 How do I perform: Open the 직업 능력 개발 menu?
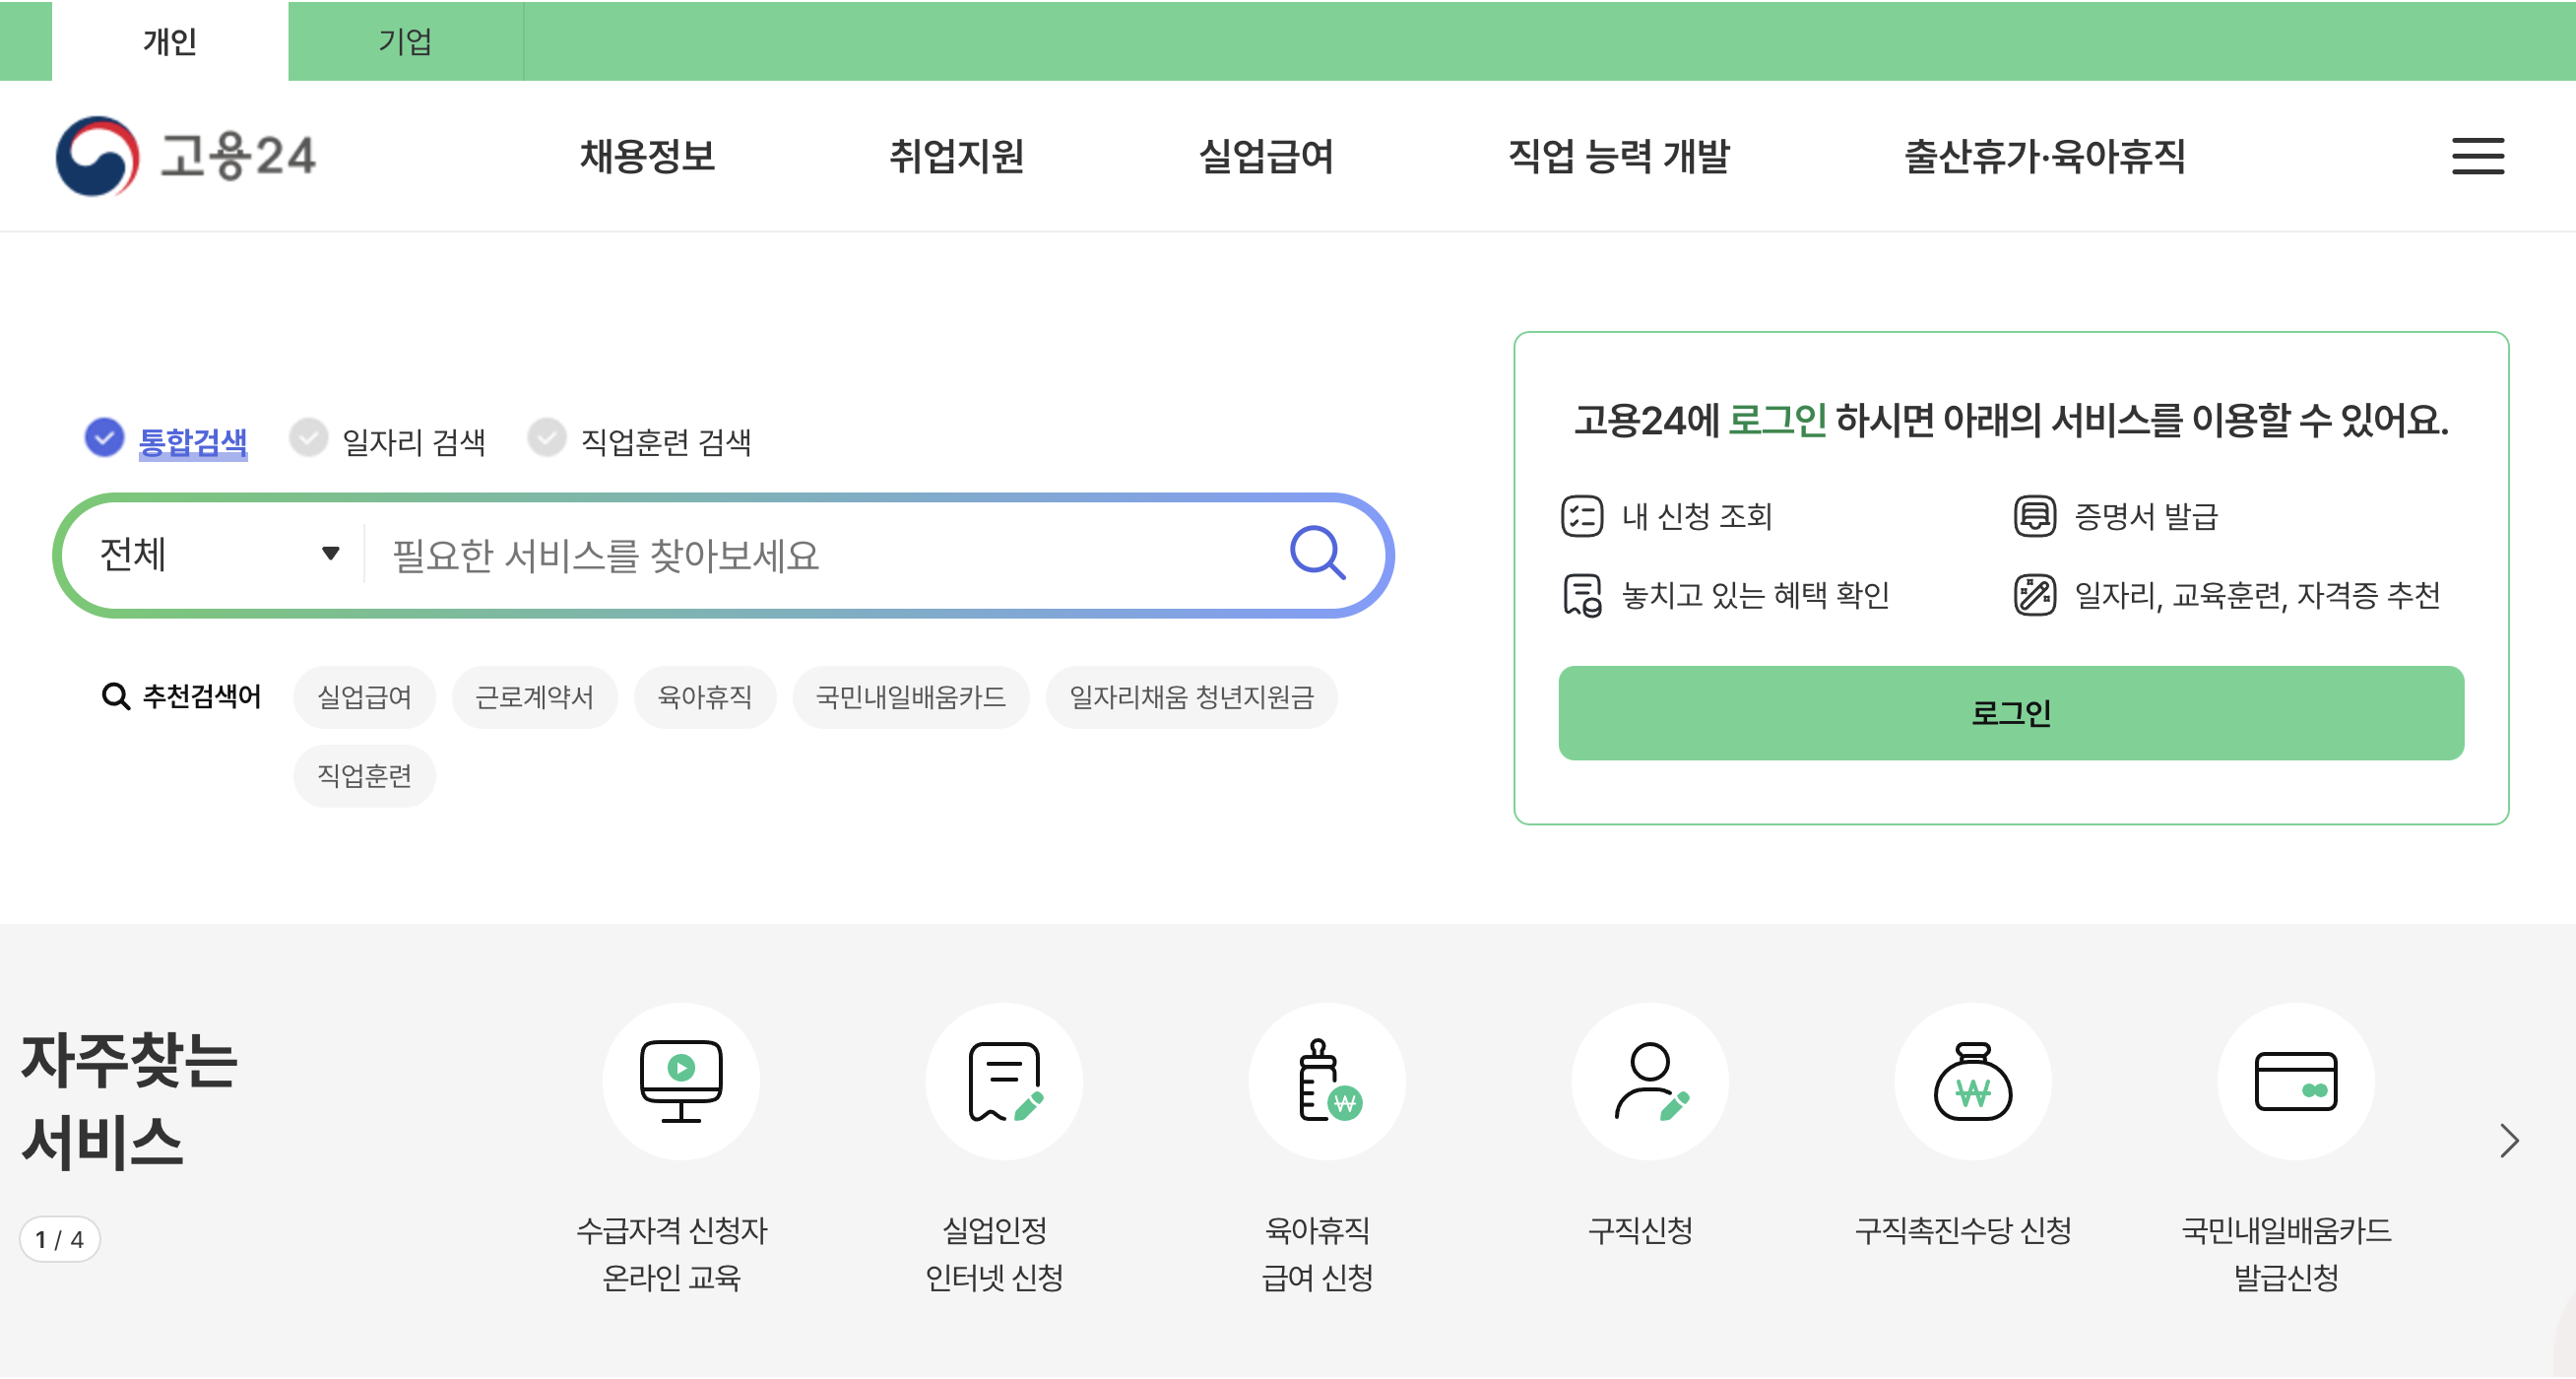1618,156
